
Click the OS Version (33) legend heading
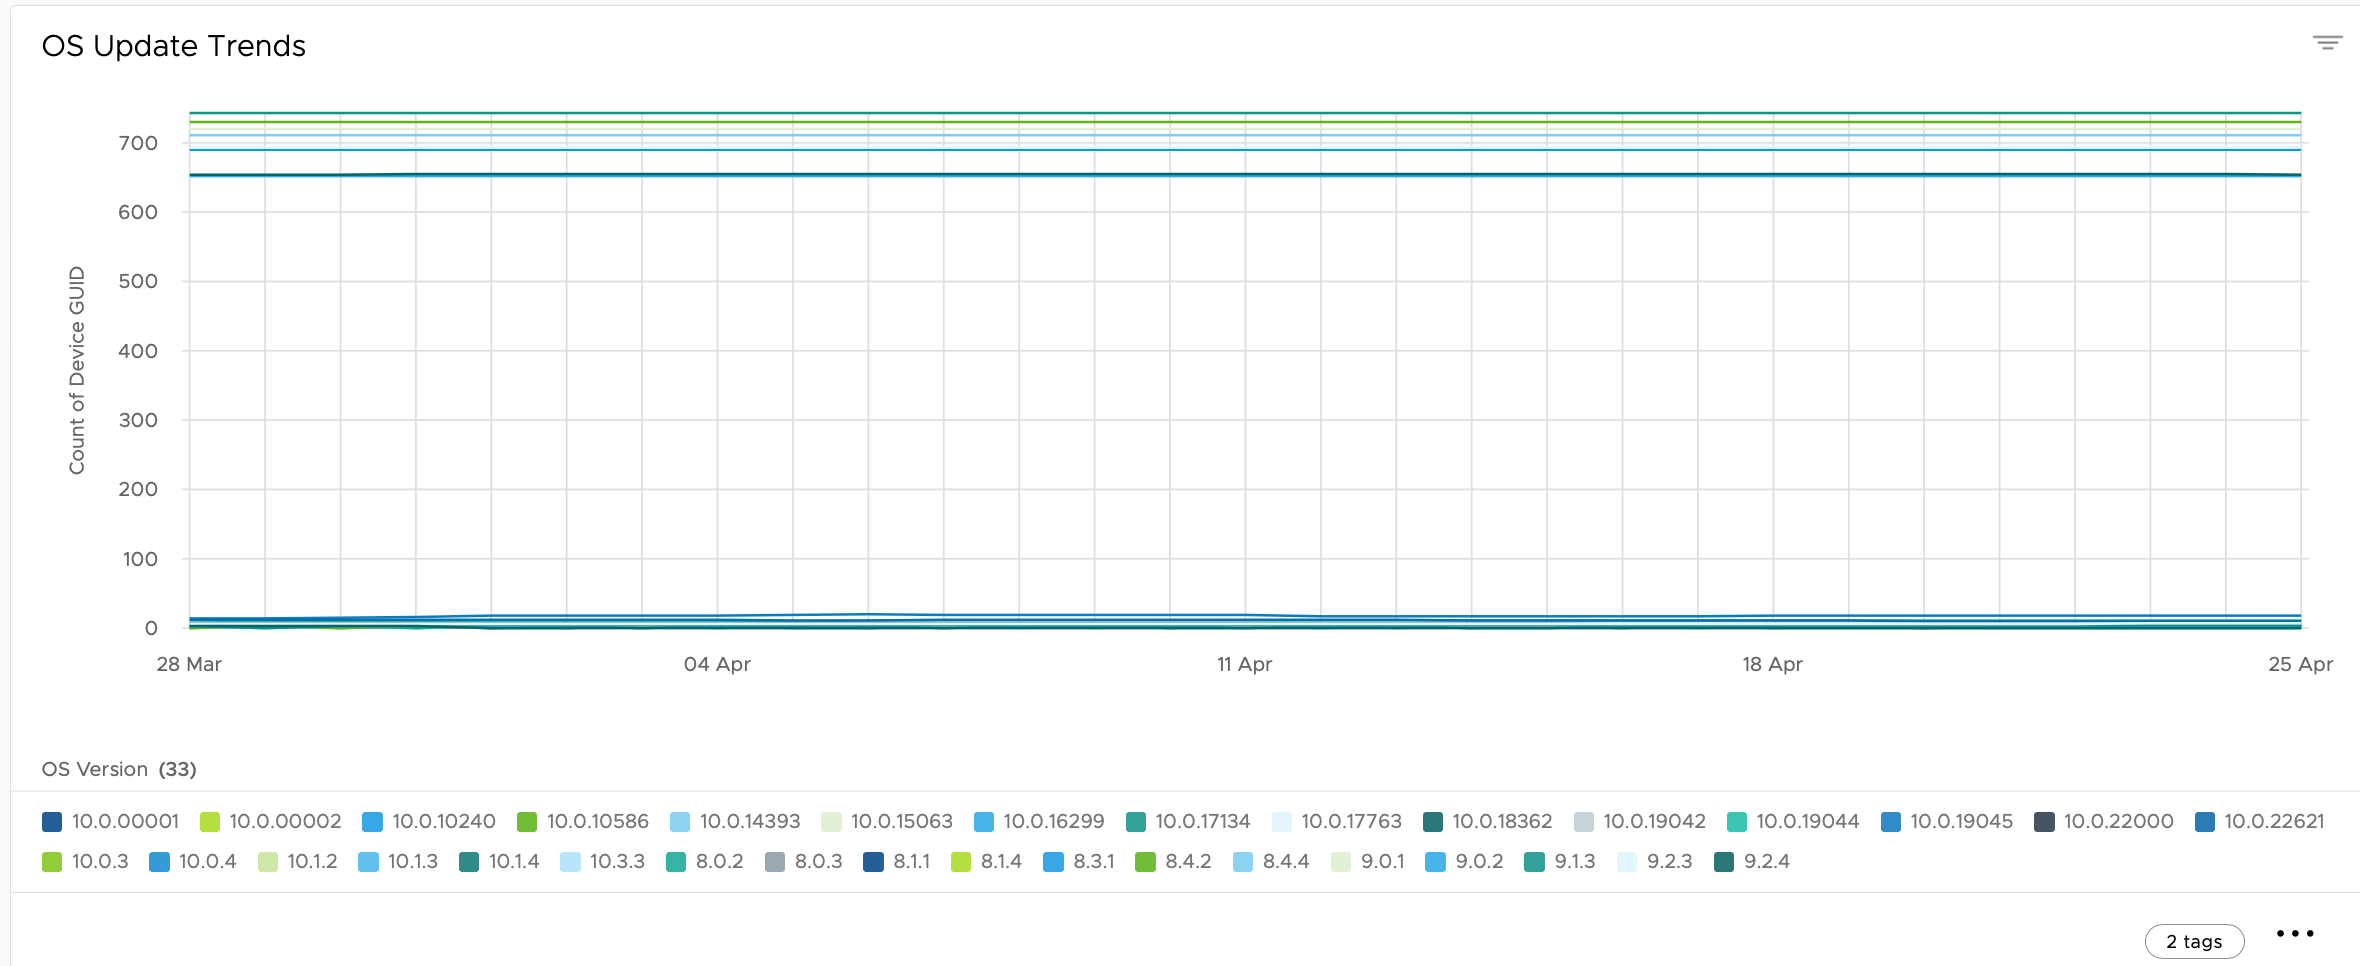[x=119, y=769]
